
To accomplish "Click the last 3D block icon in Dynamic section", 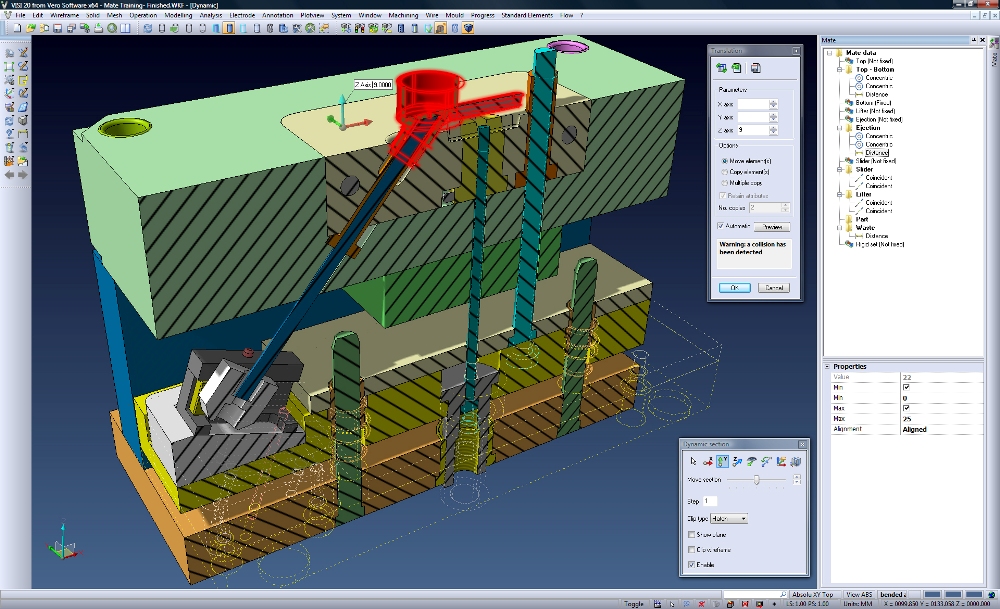I will click(x=796, y=461).
